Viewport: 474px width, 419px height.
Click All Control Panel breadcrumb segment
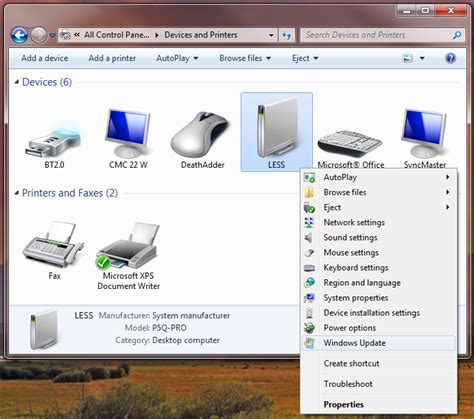[117, 35]
